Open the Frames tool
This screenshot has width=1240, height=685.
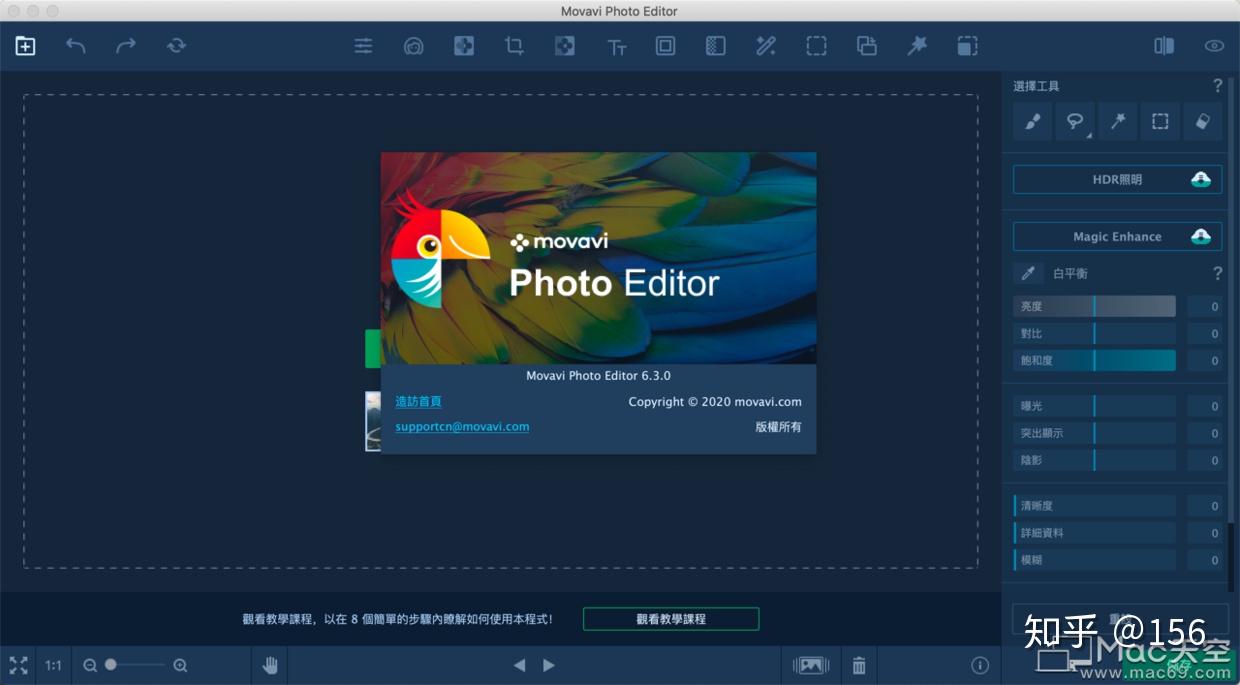pos(665,46)
